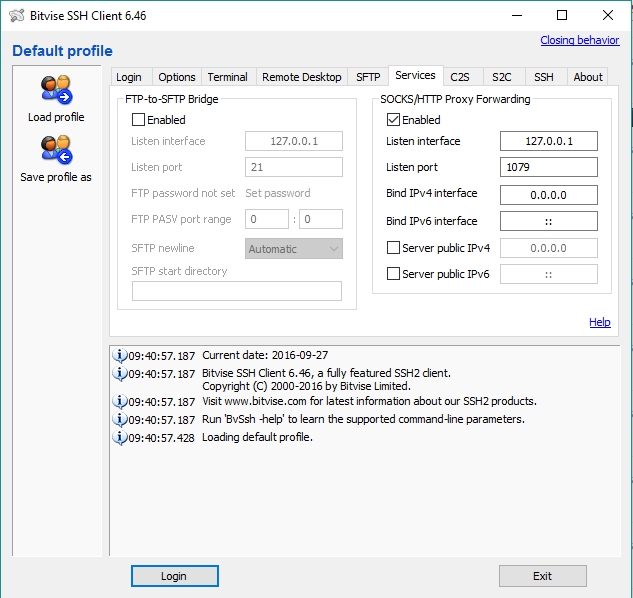Open the Options tab
Viewport: 633px width, 598px height.
(x=177, y=77)
